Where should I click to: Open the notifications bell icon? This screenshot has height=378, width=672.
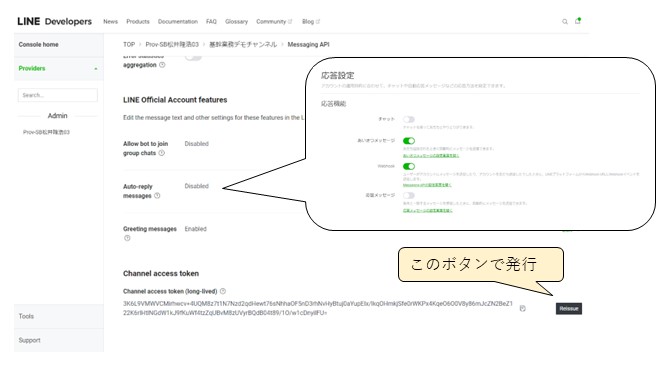click(x=578, y=21)
